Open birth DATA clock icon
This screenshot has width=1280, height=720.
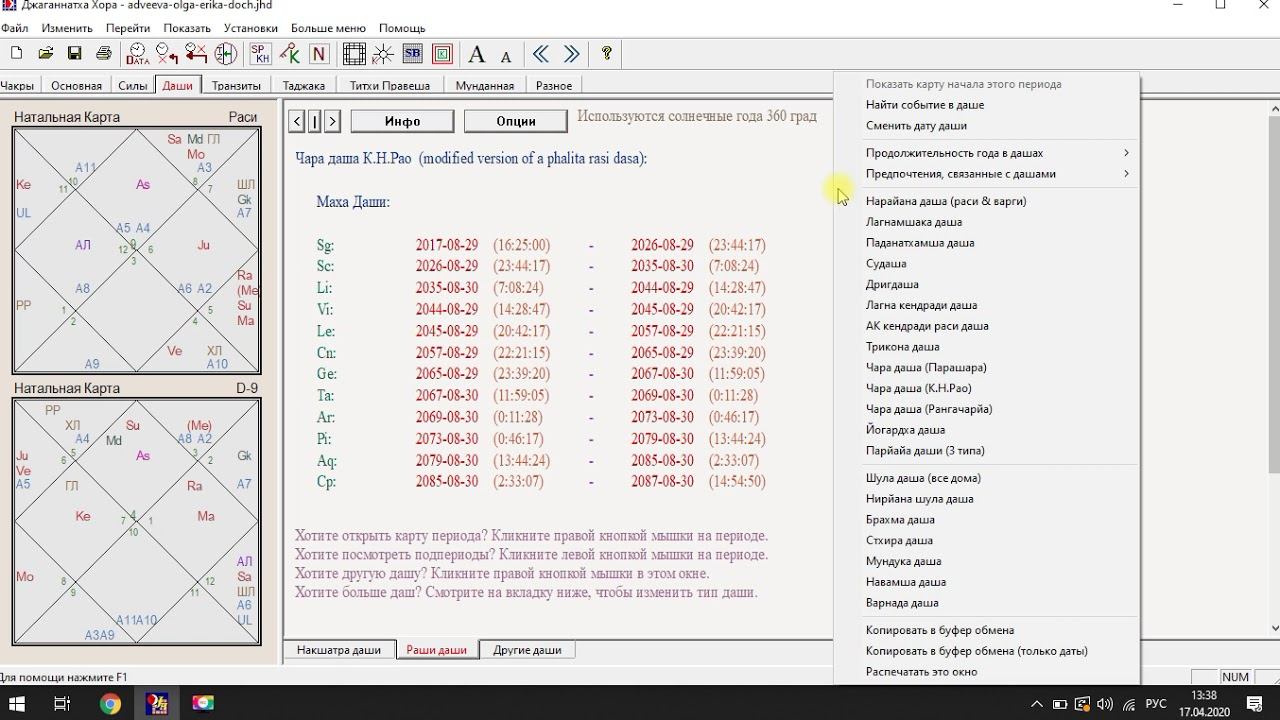pos(138,53)
